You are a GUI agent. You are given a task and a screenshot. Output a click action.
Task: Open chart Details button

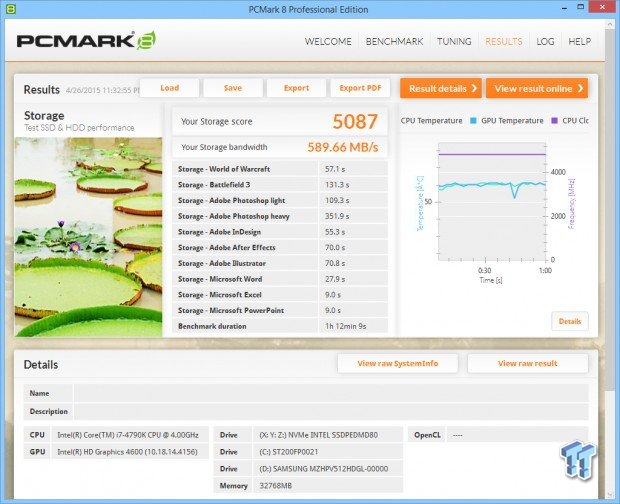[570, 321]
